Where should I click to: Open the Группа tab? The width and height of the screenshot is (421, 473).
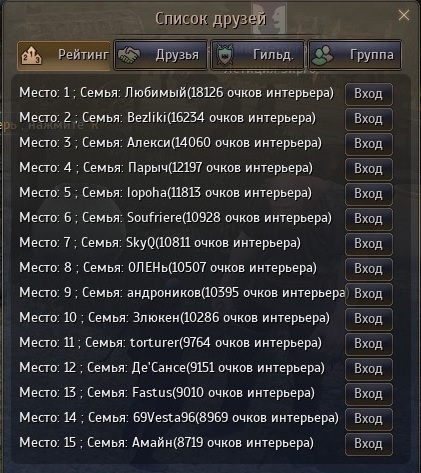pyautogui.click(x=355, y=55)
